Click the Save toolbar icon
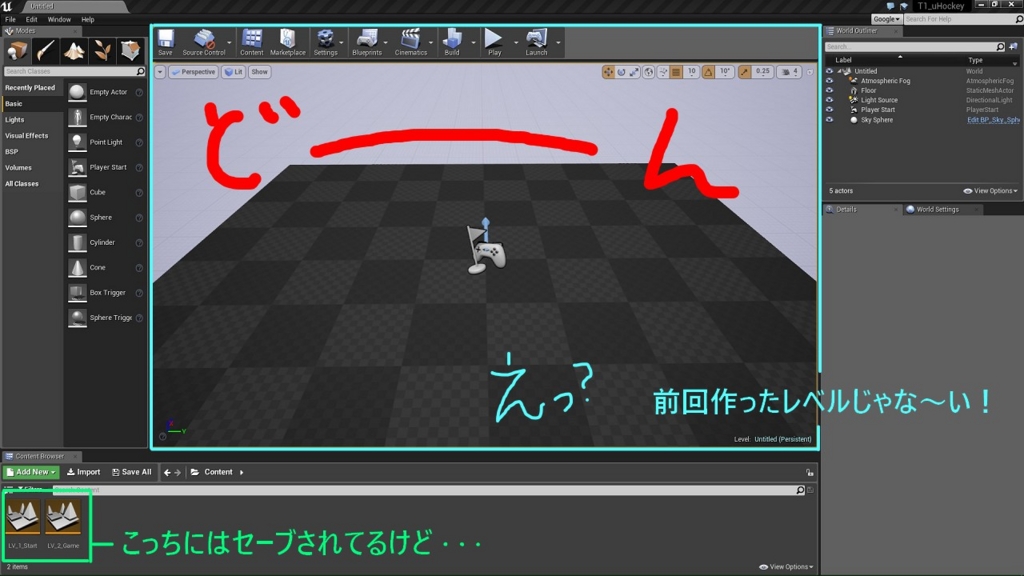The height and width of the screenshot is (576, 1024). click(x=165, y=42)
